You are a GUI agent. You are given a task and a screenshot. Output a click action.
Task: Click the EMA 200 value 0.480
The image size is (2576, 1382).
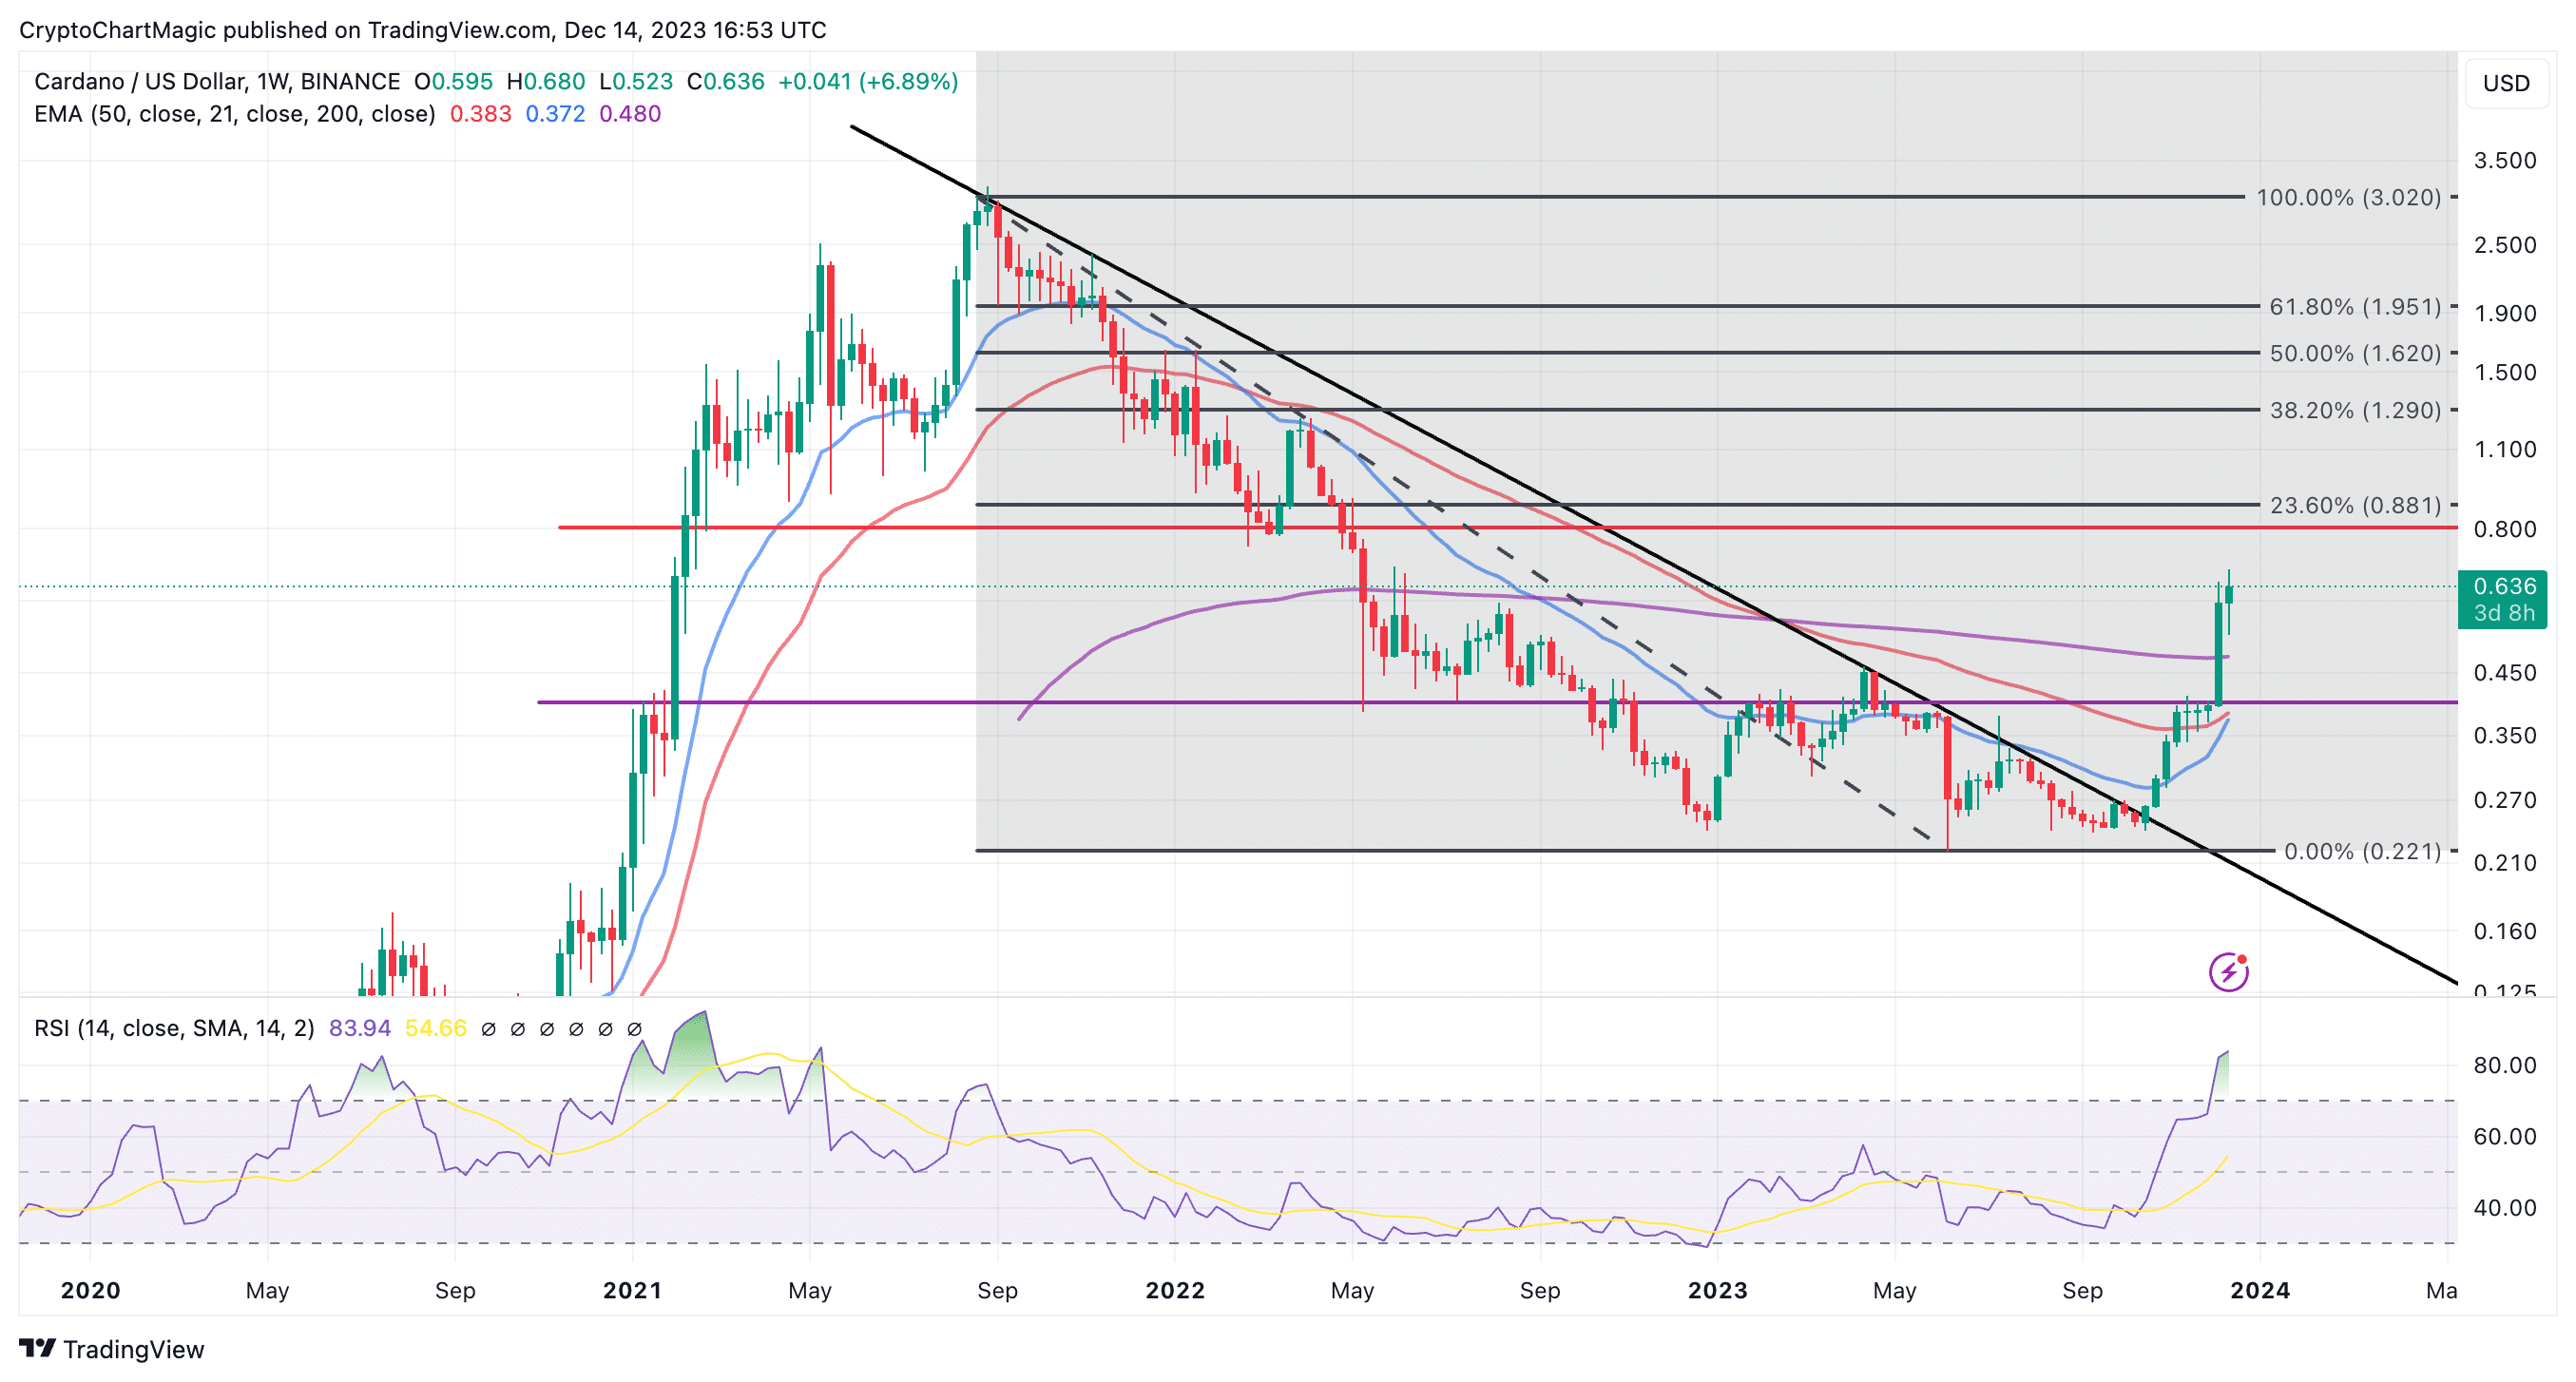click(630, 114)
